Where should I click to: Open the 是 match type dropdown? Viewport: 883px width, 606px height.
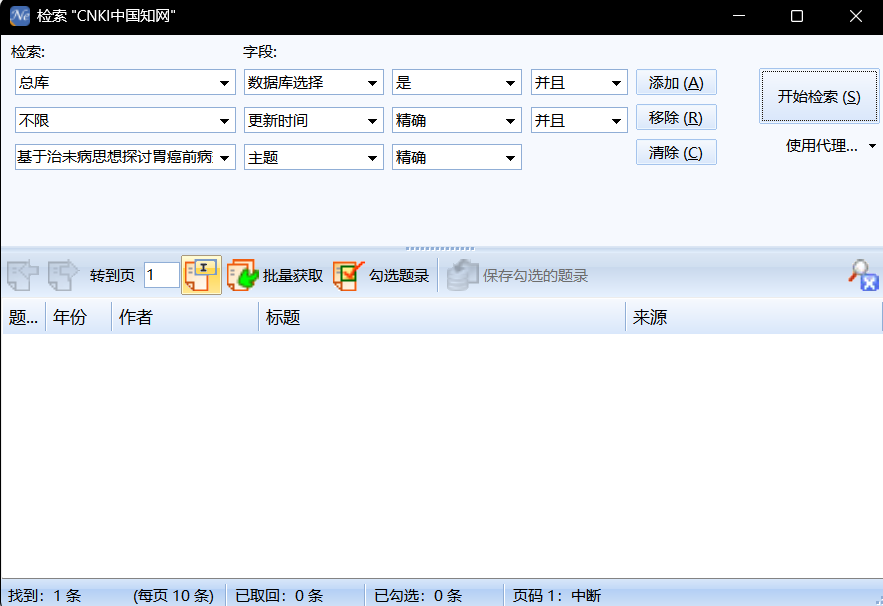[510, 83]
